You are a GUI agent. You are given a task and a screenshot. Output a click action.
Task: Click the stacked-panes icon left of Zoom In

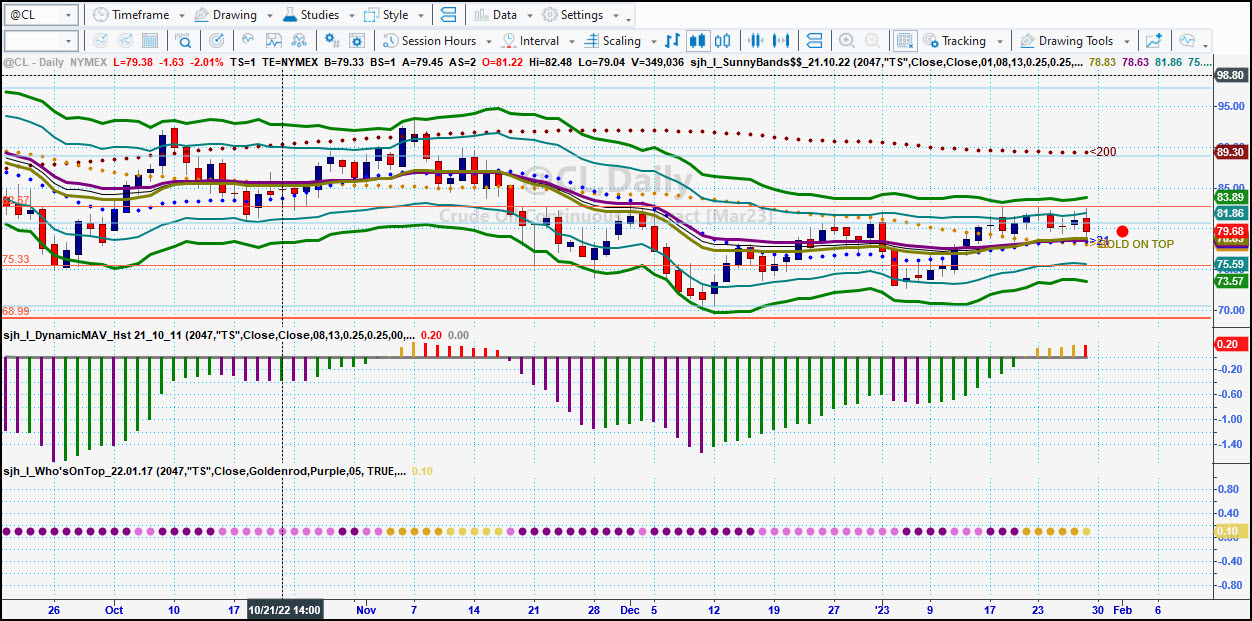click(x=814, y=41)
